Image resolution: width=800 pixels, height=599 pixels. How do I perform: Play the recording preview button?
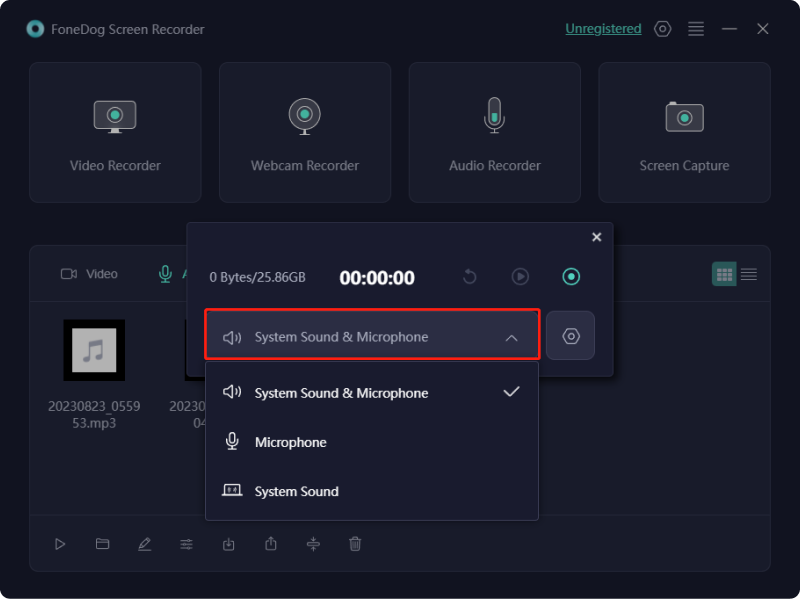coord(520,276)
